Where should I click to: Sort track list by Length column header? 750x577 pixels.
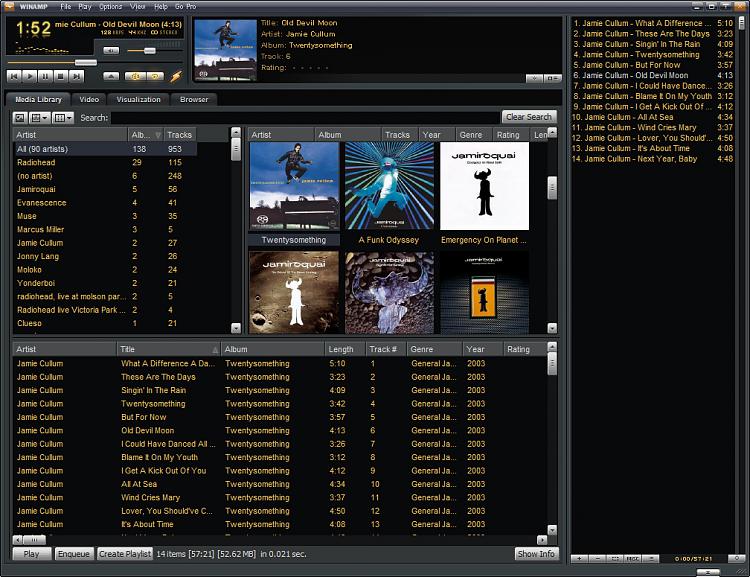coord(345,349)
